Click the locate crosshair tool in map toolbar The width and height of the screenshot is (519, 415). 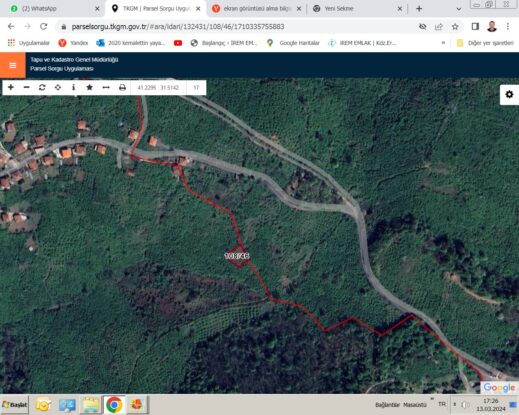click(x=58, y=87)
